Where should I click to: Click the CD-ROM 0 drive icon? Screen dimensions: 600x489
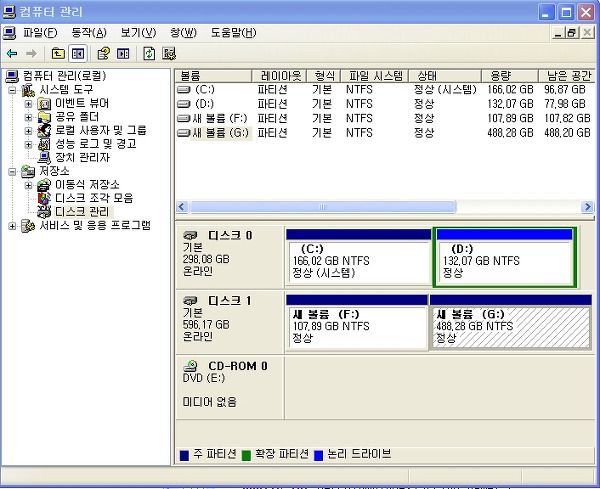click(x=190, y=366)
